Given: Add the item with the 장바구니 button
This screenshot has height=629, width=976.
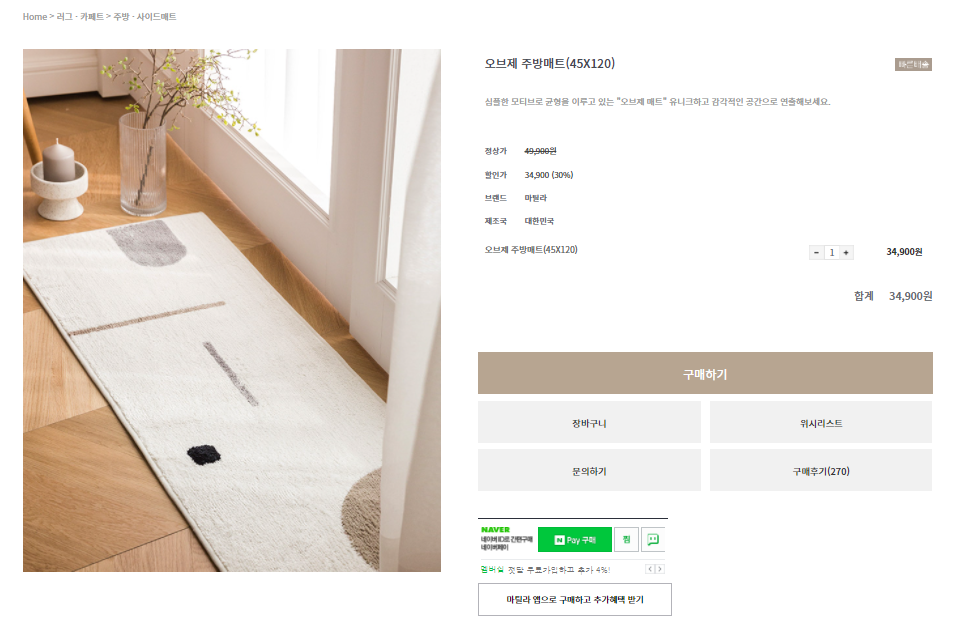Looking at the screenshot, I should coord(589,422).
